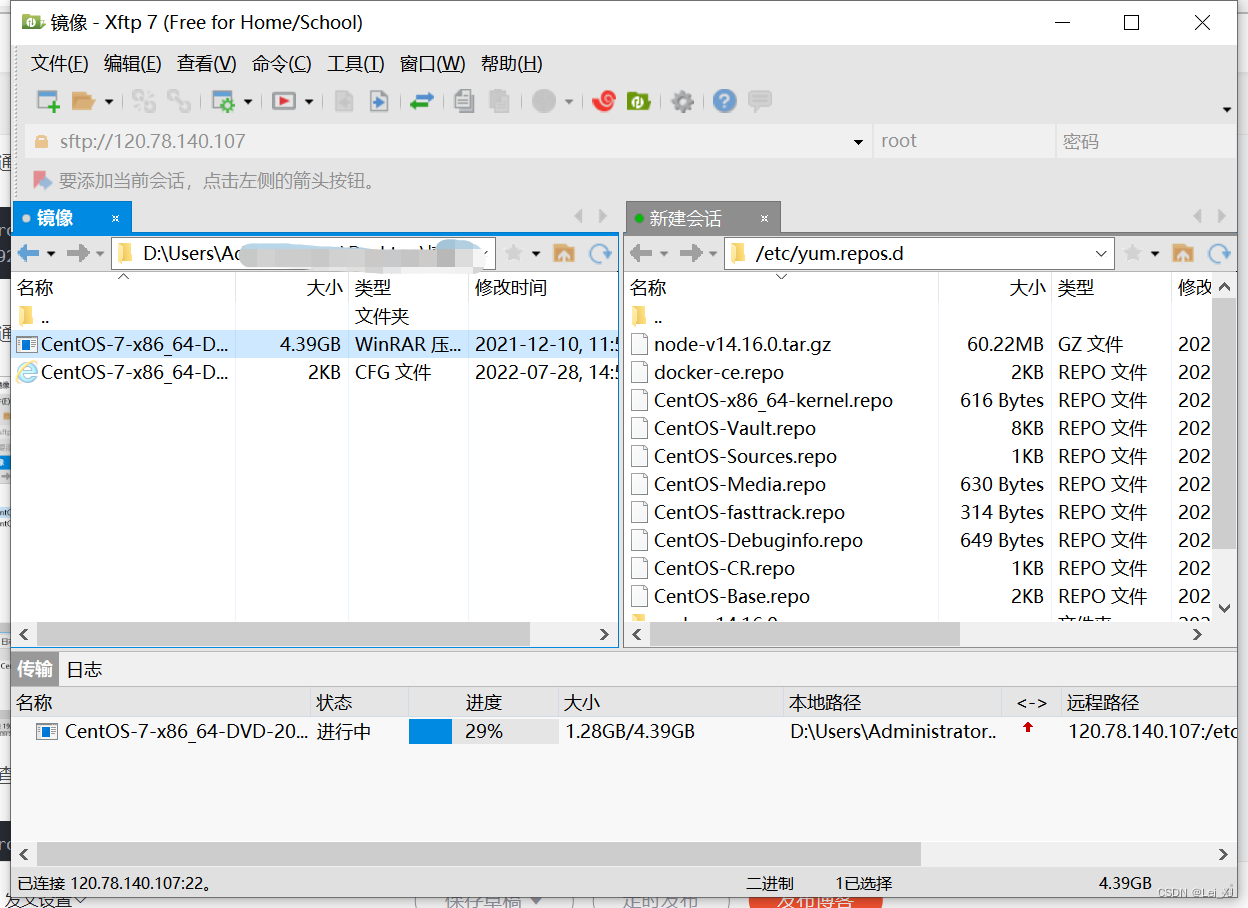
Task: Open the 帮助(H) menu
Action: tap(511, 63)
